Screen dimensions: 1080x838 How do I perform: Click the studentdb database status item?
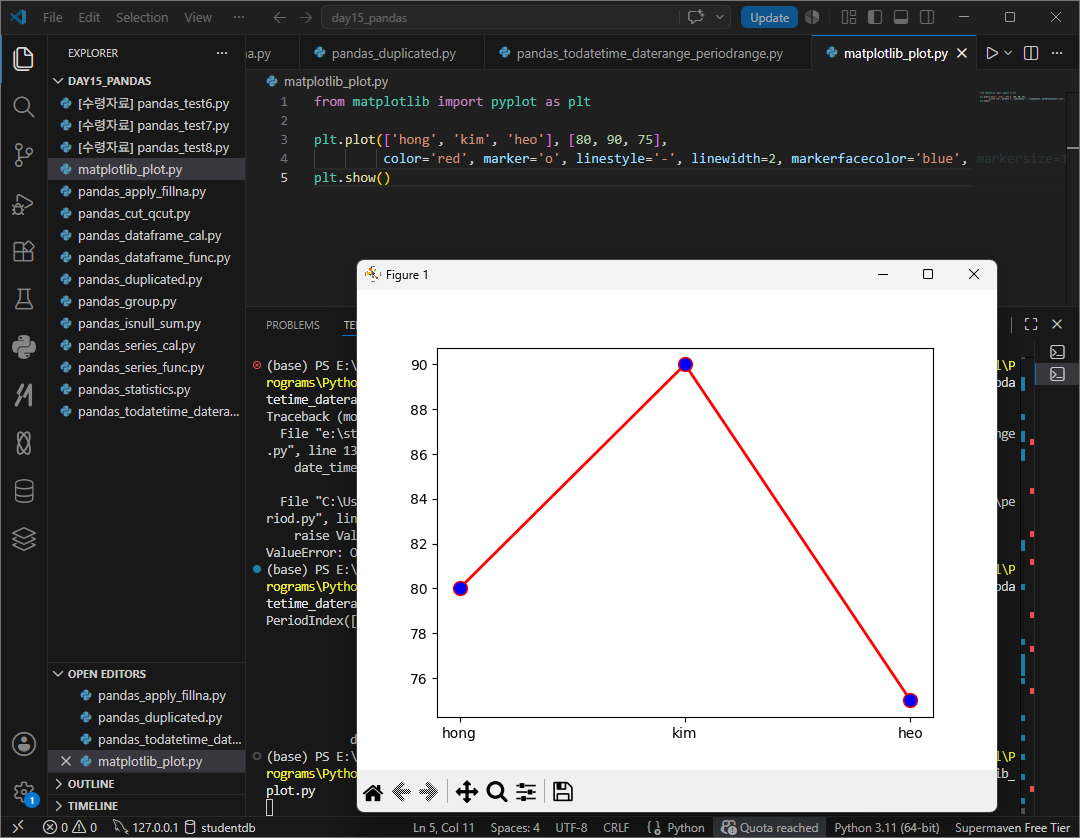click(x=220, y=828)
